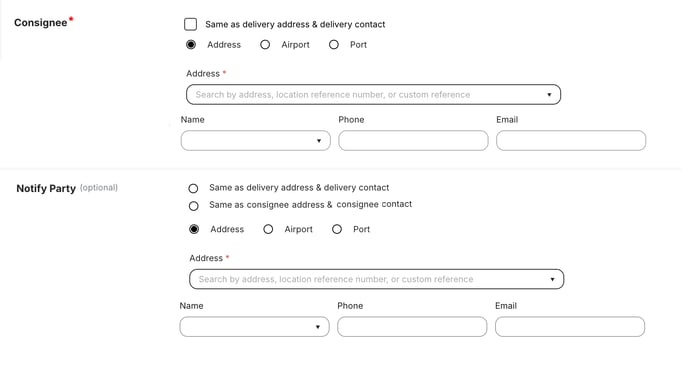This screenshot has height=370, width=688.
Task: Select Consignee Airport radio option
Action: [x=265, y=45]
